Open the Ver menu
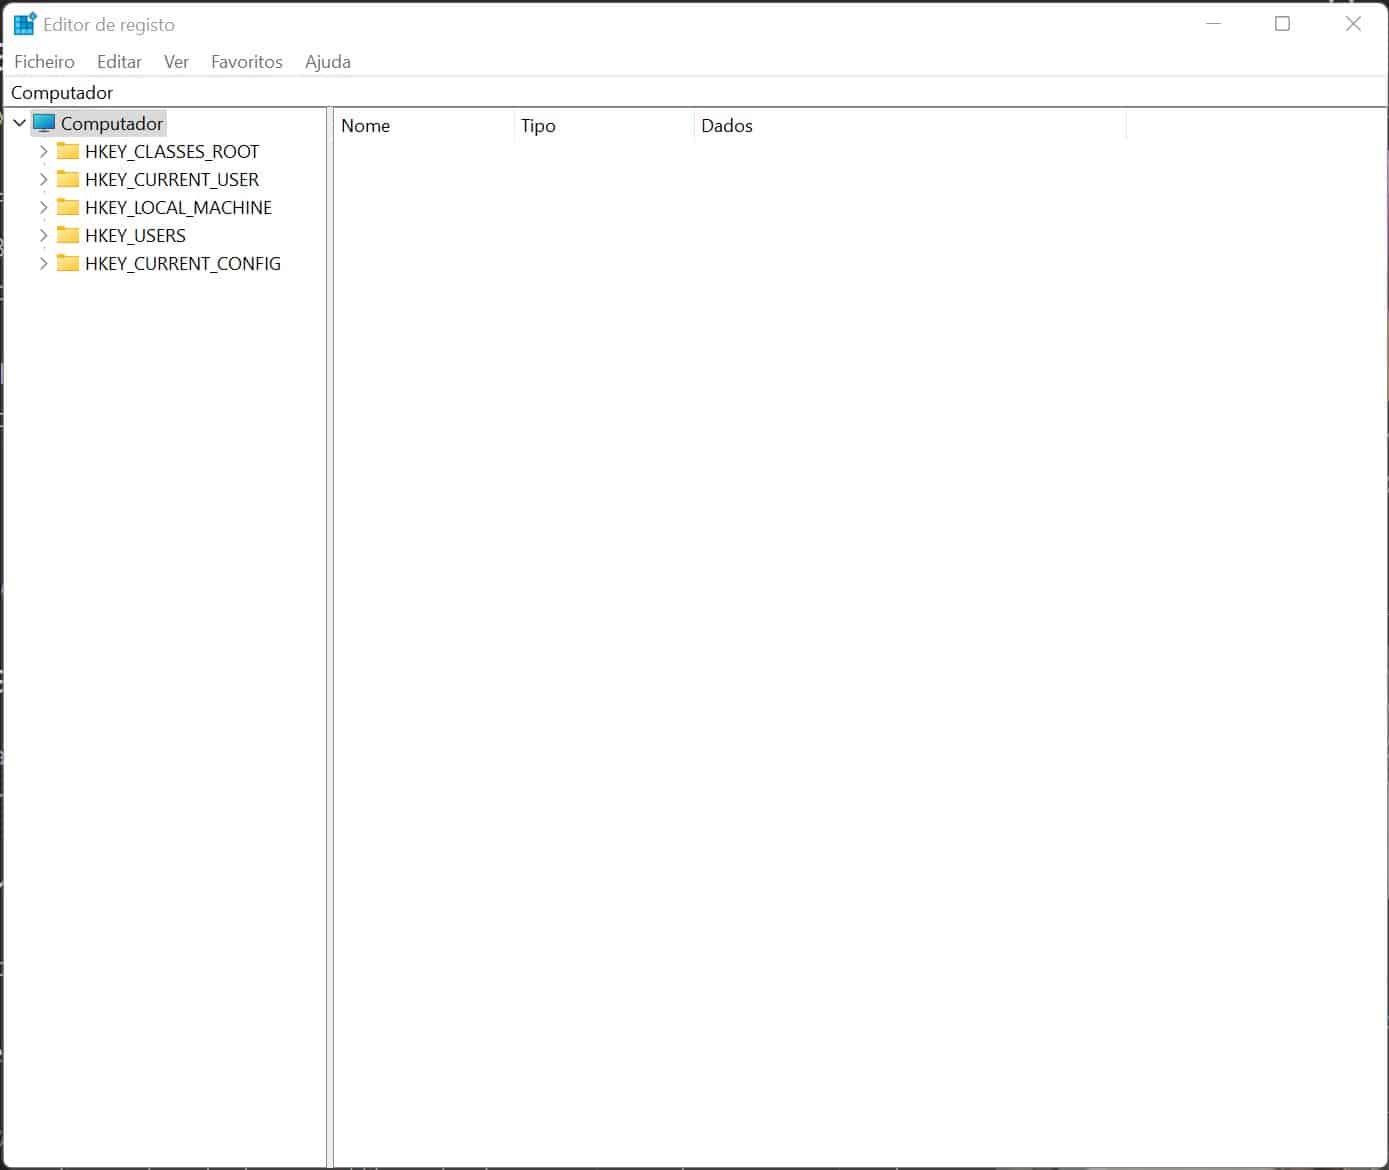The height and width of the screenshot is (1170, 1389). coord(176,62)
